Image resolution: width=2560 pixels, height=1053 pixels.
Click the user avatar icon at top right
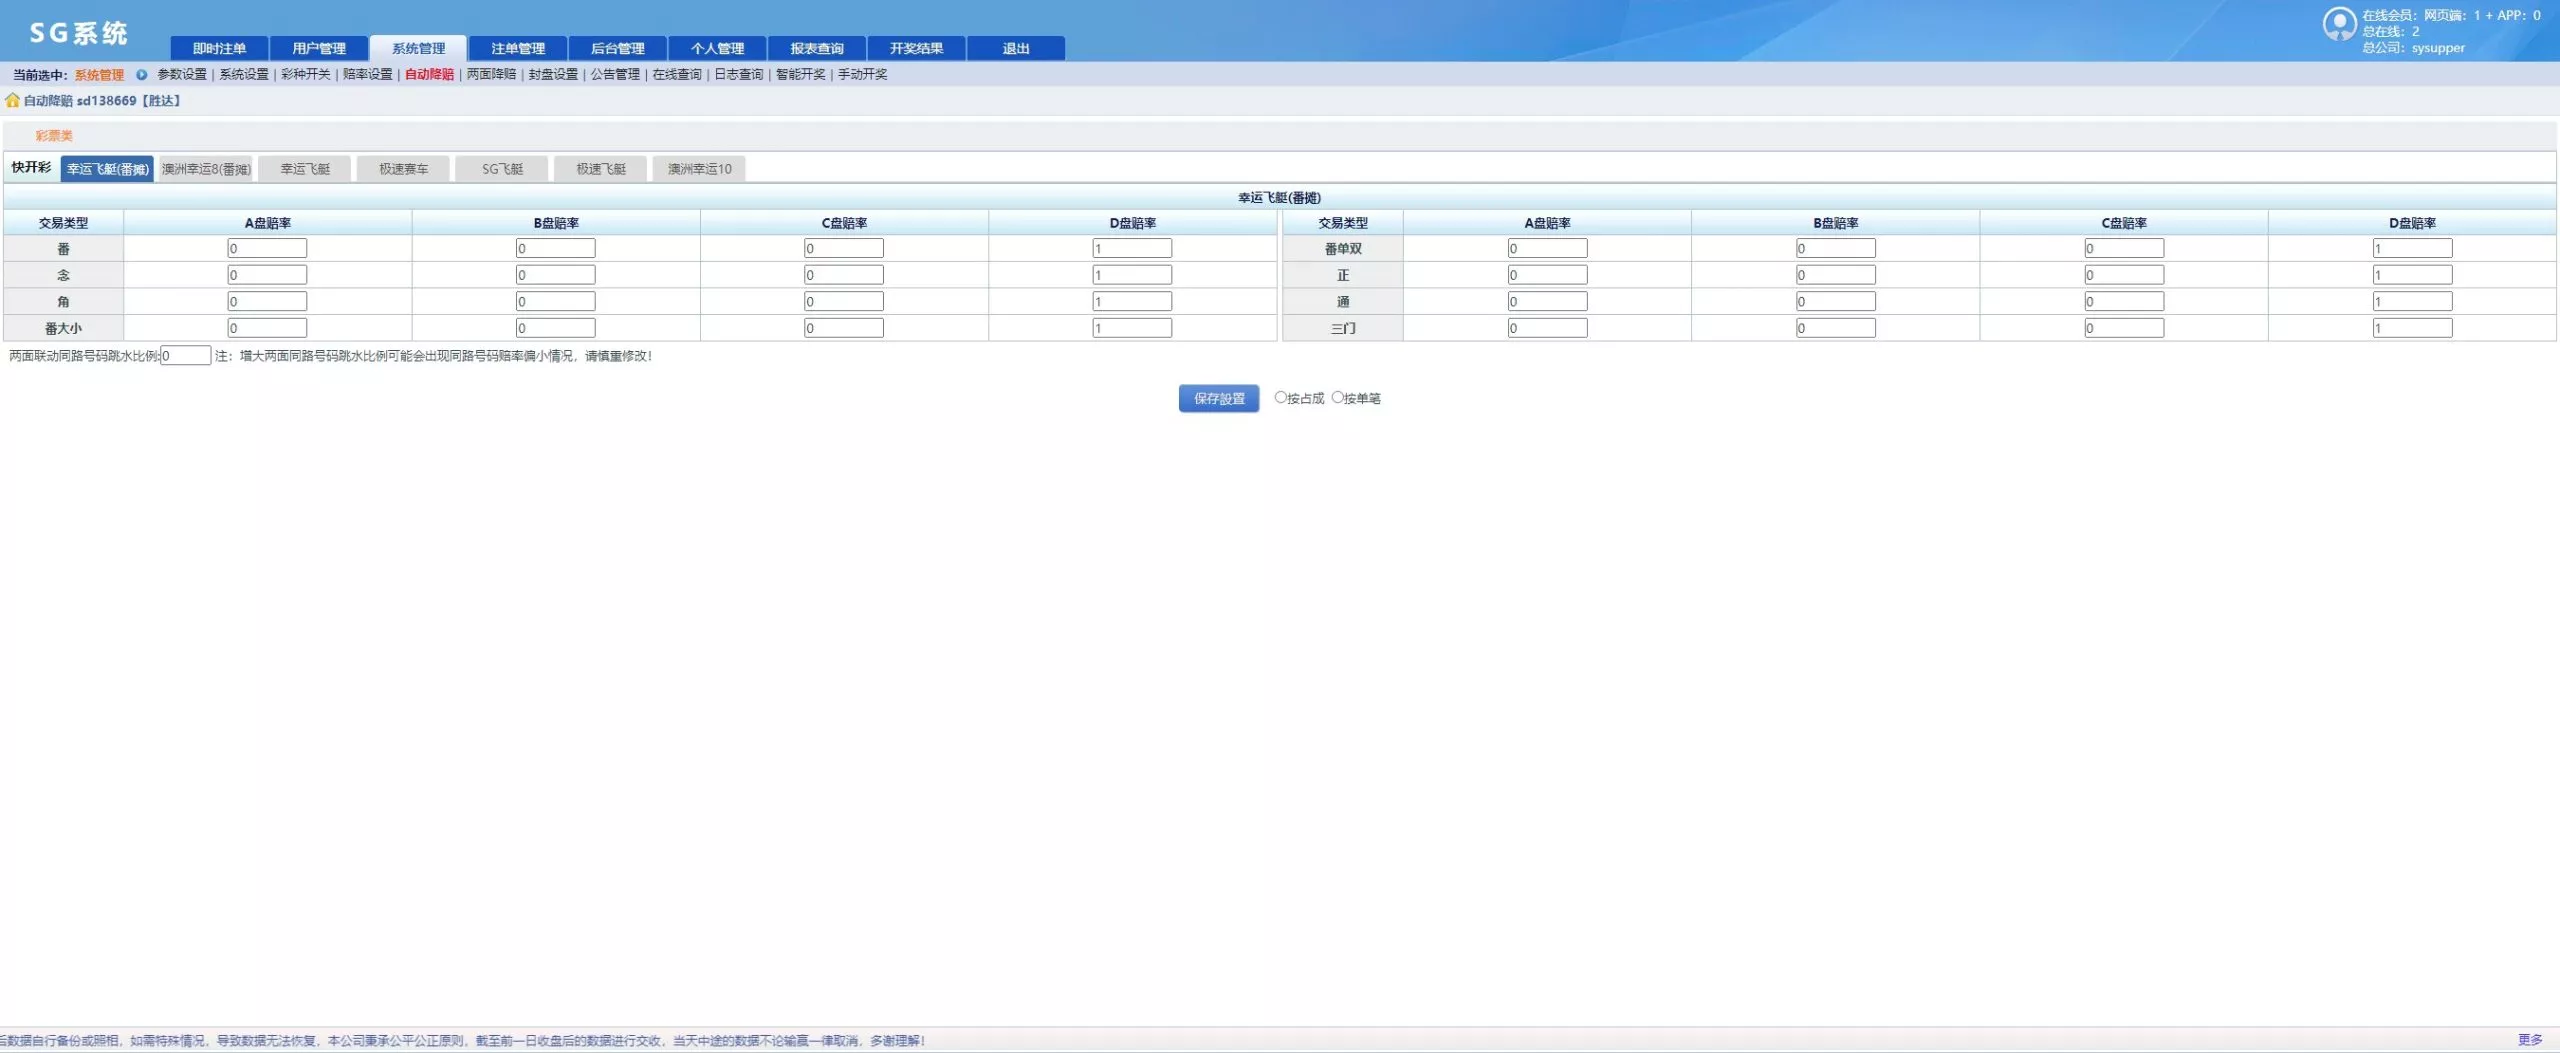click(x=2338, y=24)
